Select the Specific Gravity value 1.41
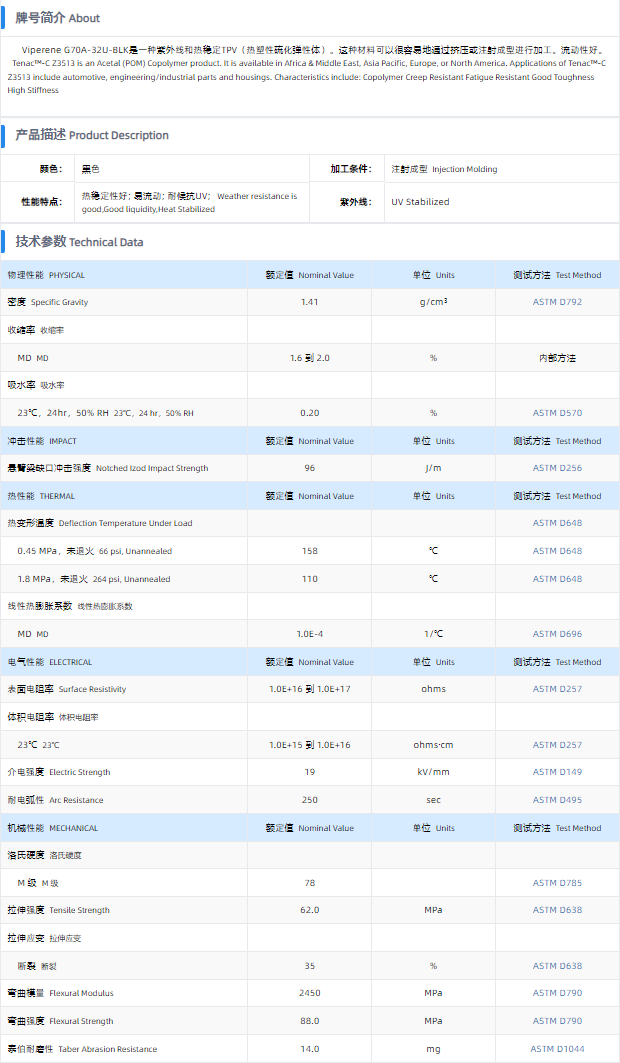 pos(309,302)
